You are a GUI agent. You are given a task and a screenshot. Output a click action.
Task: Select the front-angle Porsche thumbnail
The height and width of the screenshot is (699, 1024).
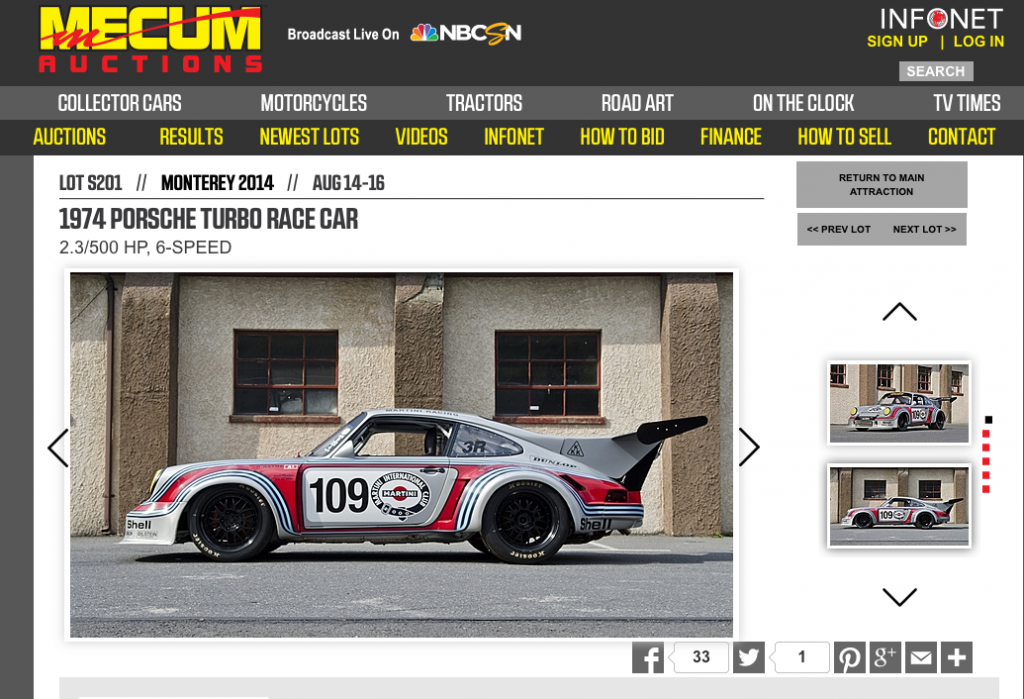(899, 402)
